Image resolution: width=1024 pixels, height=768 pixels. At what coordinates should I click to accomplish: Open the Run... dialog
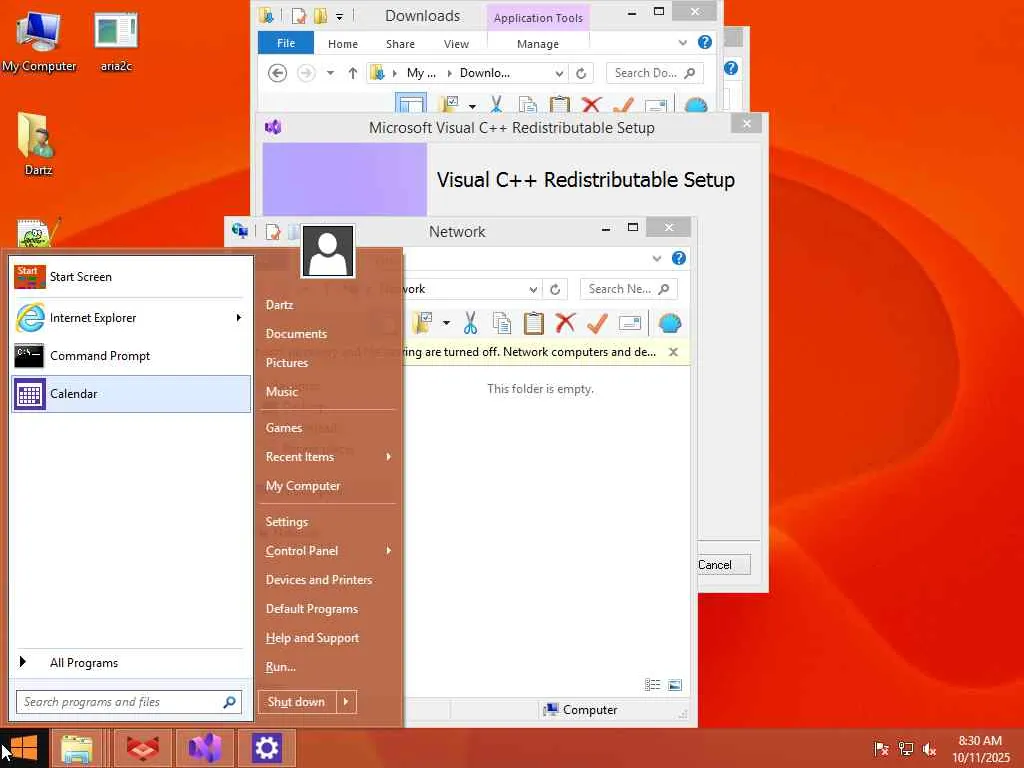point(281,667)
